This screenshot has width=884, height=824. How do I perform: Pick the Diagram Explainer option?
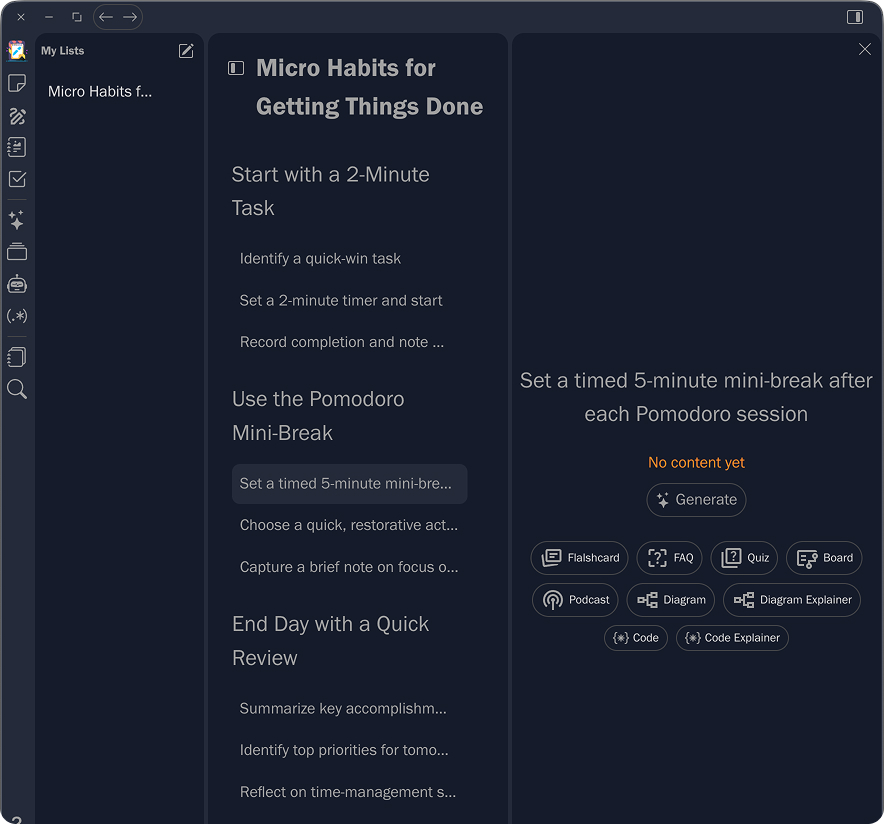(792, 600)
